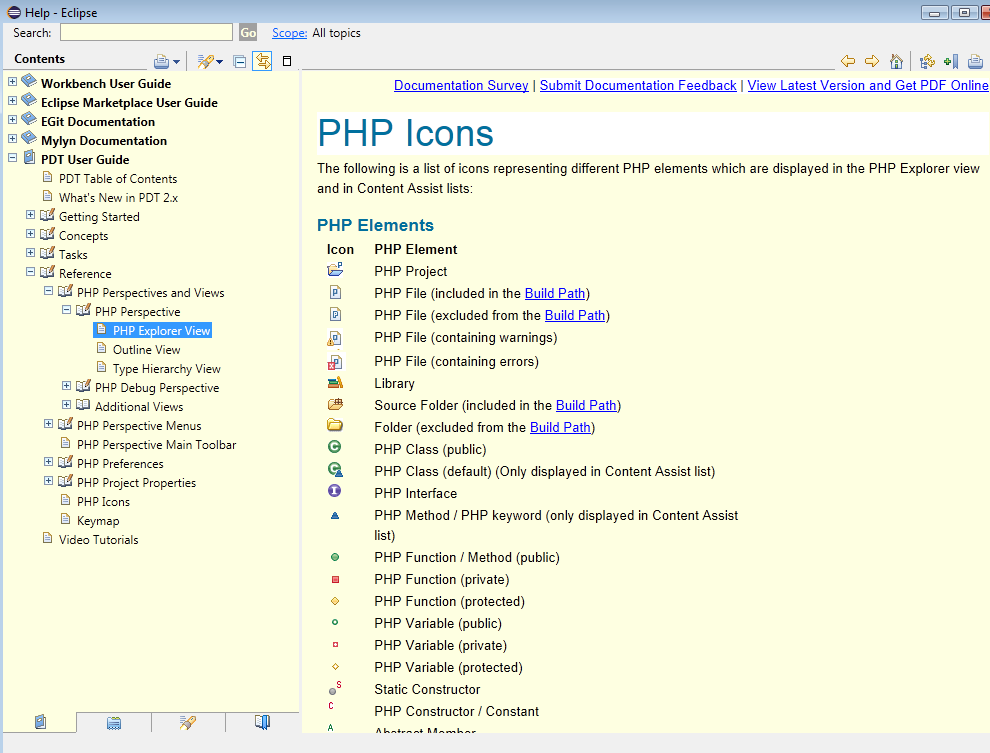This screenshot has width=990, height=753.
Task: Bookmark this document with the plus icon
Action: [951, 61]
